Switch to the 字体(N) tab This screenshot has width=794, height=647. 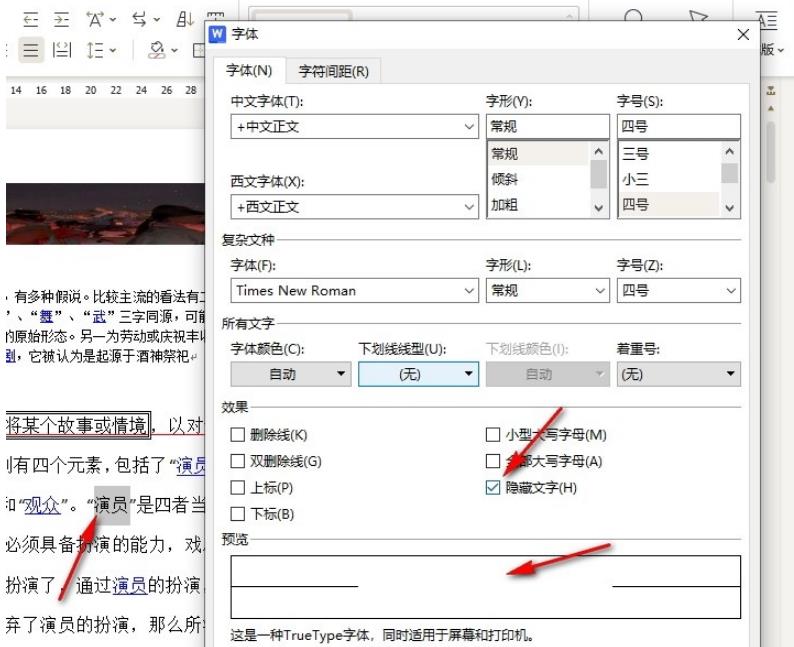249,70
